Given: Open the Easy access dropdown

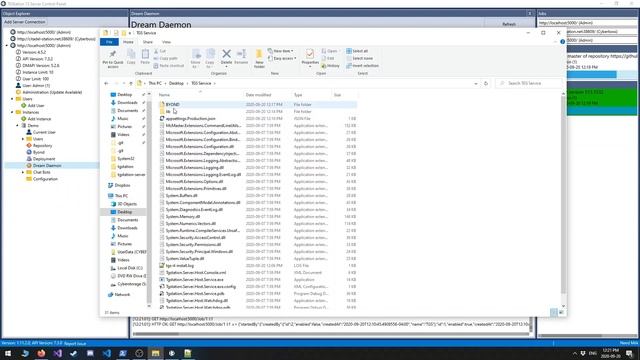Looking at the screenshot, I should pos(282,58).
